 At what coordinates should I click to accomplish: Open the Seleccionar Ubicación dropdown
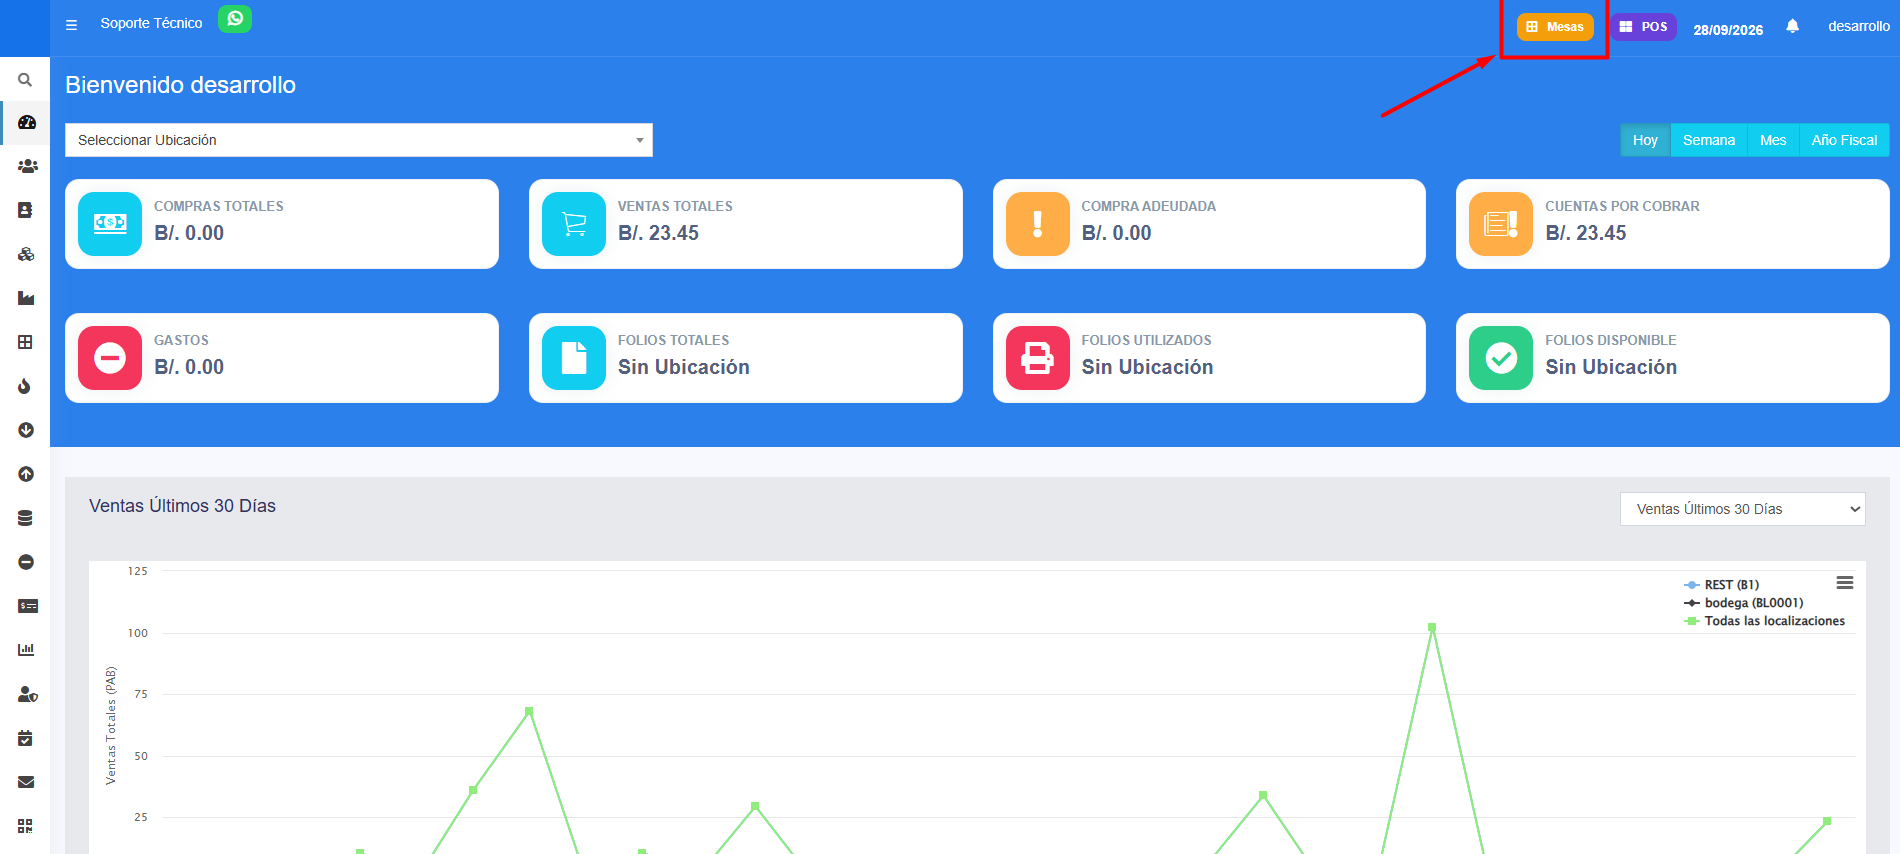click(359, 140)
